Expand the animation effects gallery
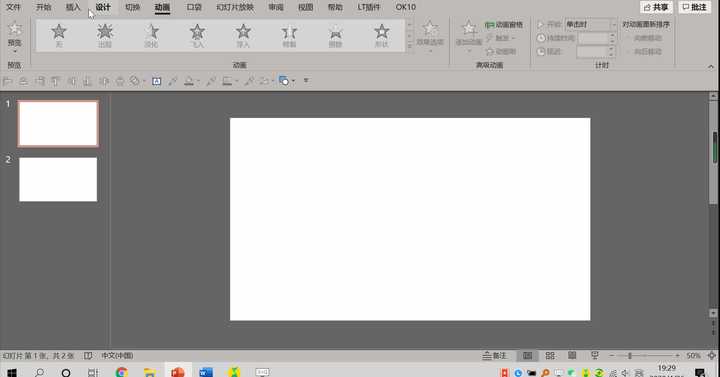The width and height of the screenshot is (720, 377). 411,46
